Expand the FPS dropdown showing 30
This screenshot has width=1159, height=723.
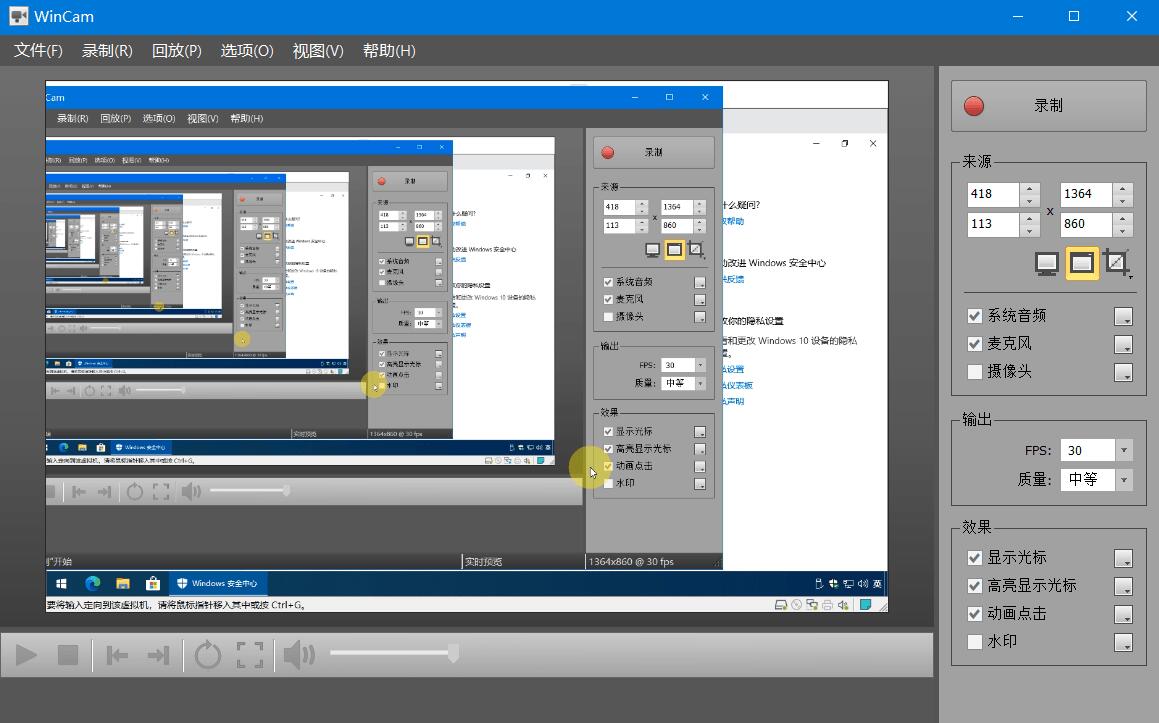tap(1124, 450)
